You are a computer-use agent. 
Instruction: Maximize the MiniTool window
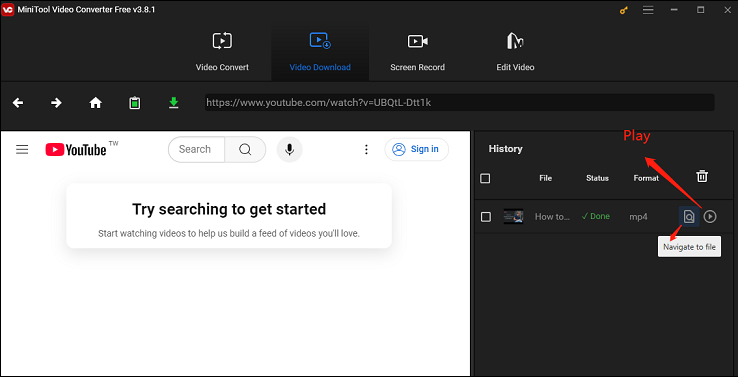701,10
